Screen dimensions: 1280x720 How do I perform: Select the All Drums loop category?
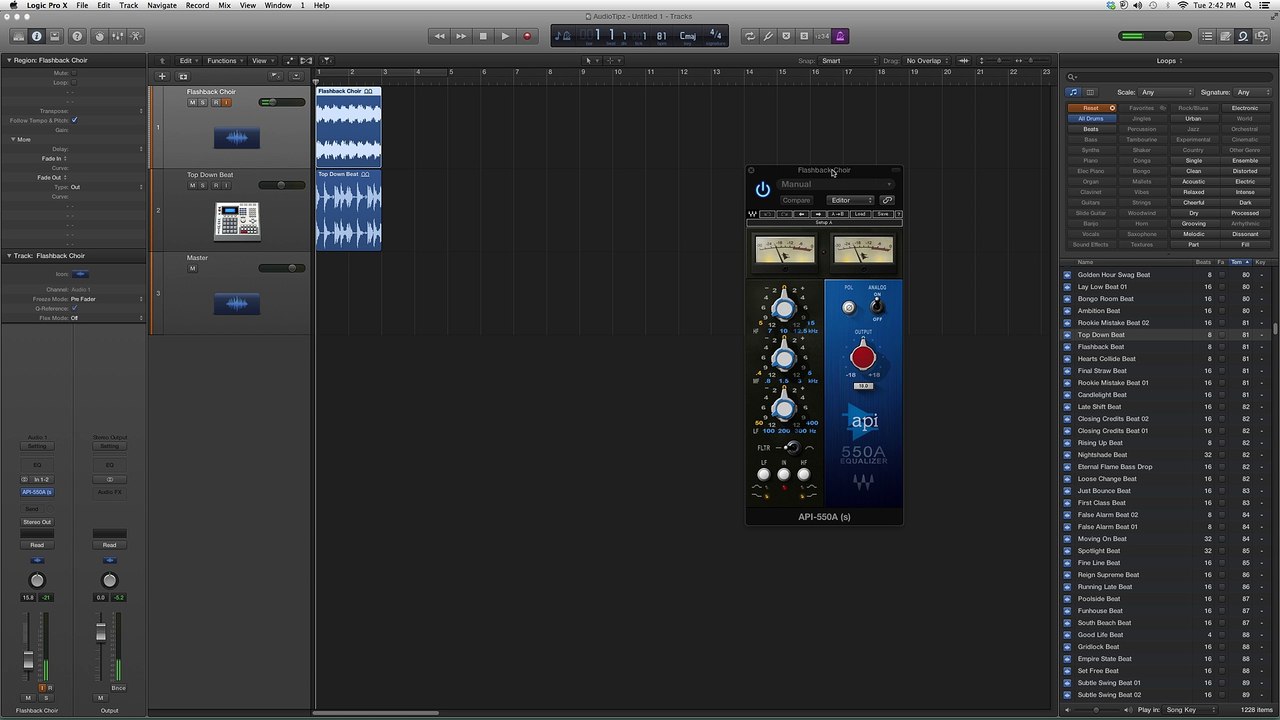click(x=1091, y=118)
